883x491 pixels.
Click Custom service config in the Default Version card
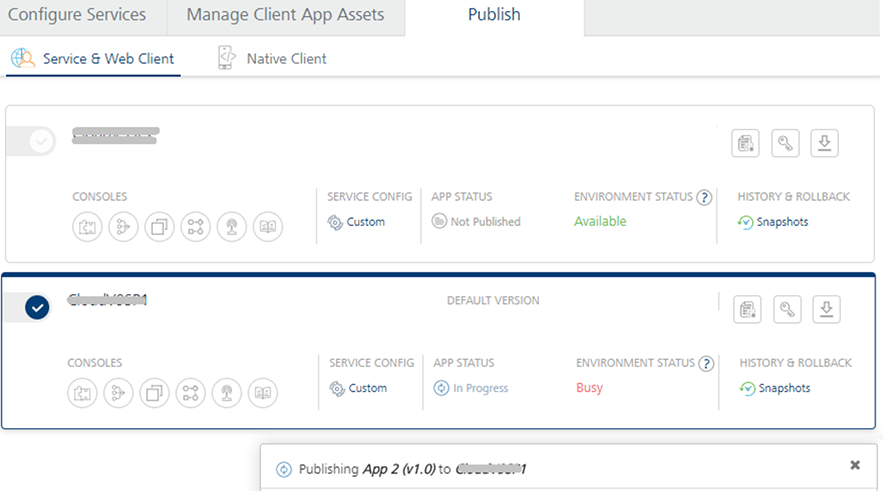367,388
